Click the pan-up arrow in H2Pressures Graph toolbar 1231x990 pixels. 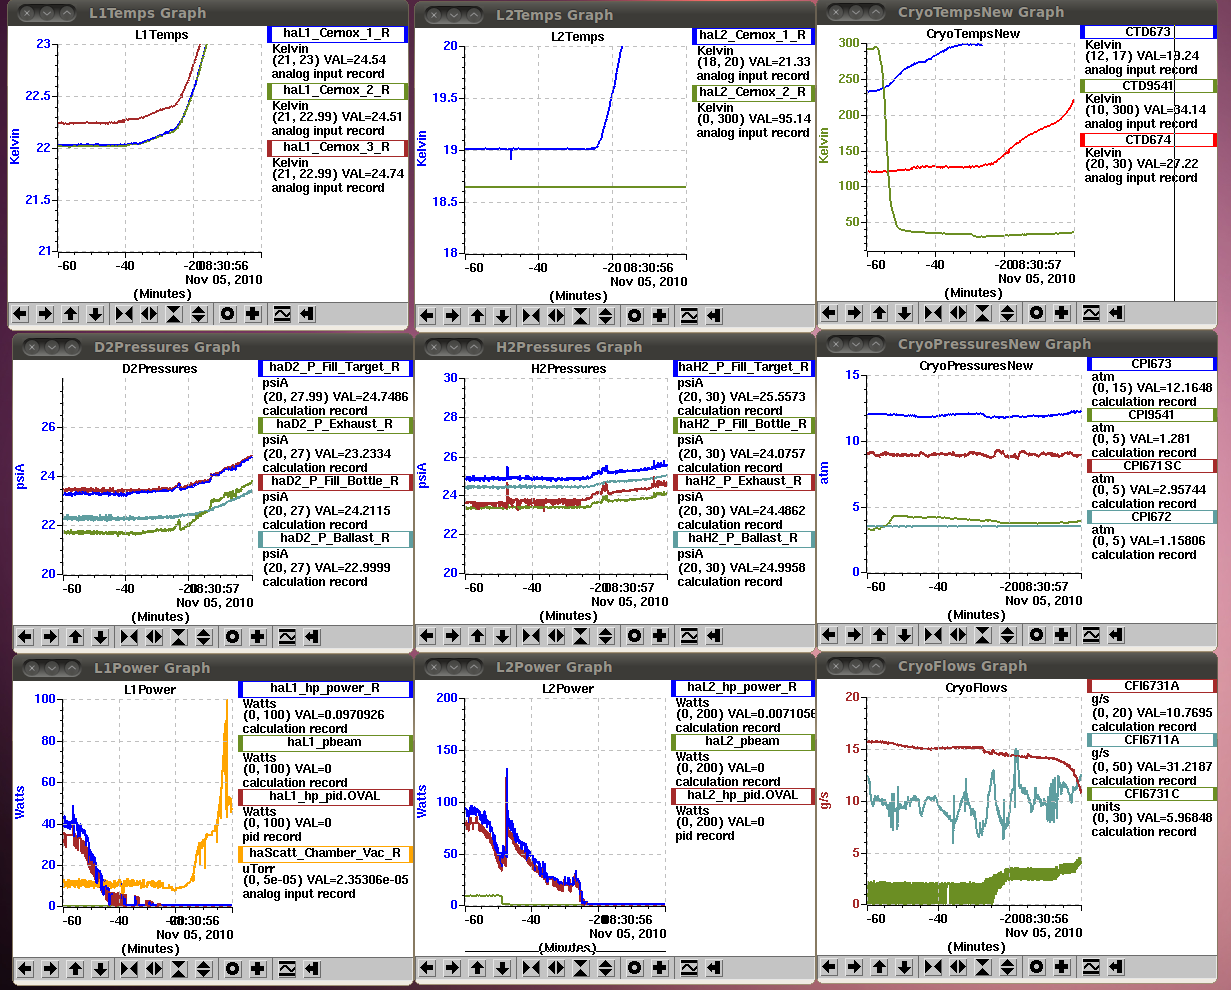tap(478, 636)
